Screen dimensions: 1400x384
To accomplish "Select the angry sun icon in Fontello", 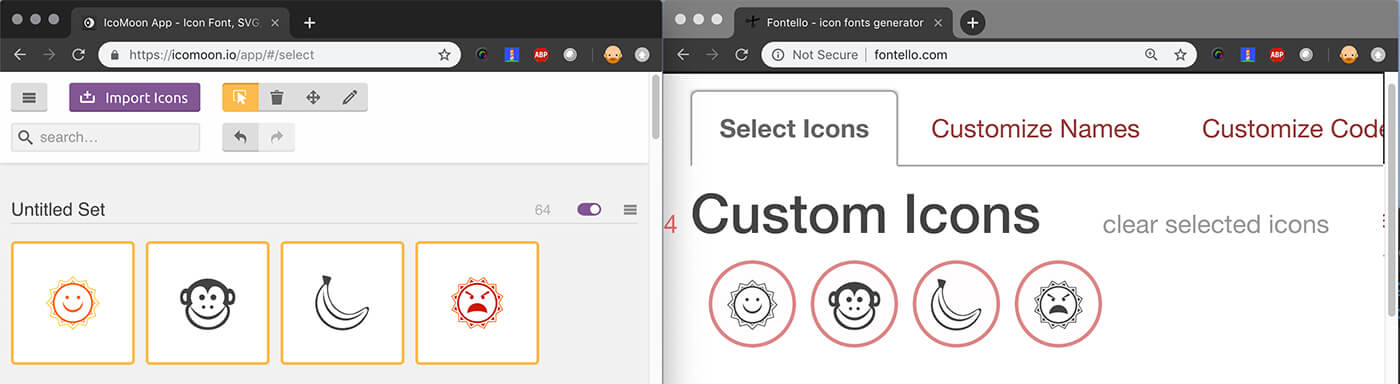I will (1058, 304).
